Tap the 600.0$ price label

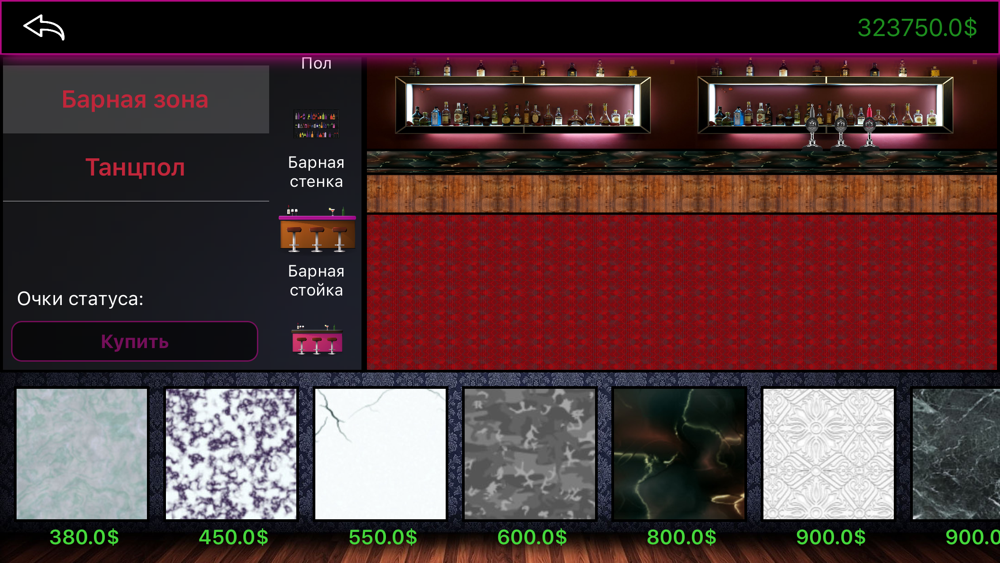(x=532, y=537)
